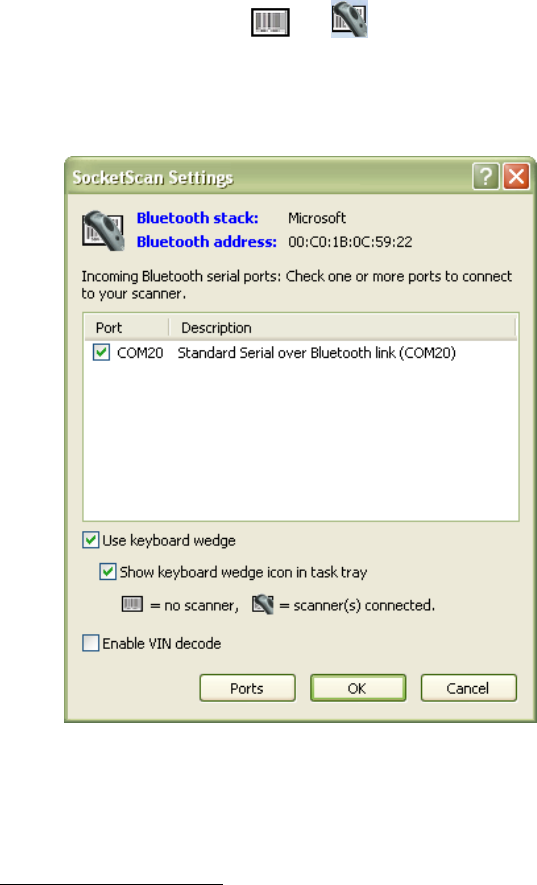Select the Standard Serial over Bluetooth link row

[x=300, y=353]
